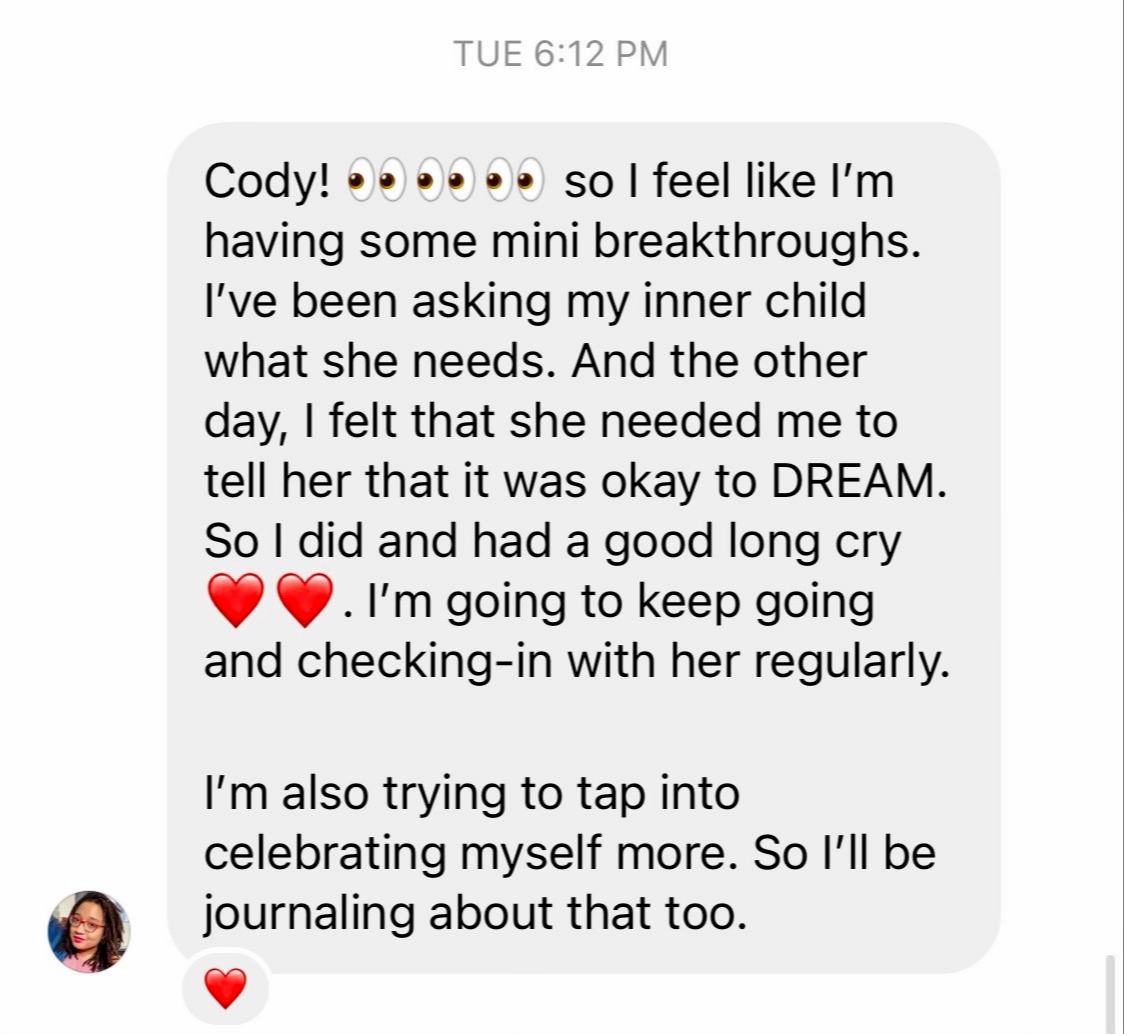The image size is (1125, 1034).
Task: Click the phrase inner child
Action: [x=755, y=301]
